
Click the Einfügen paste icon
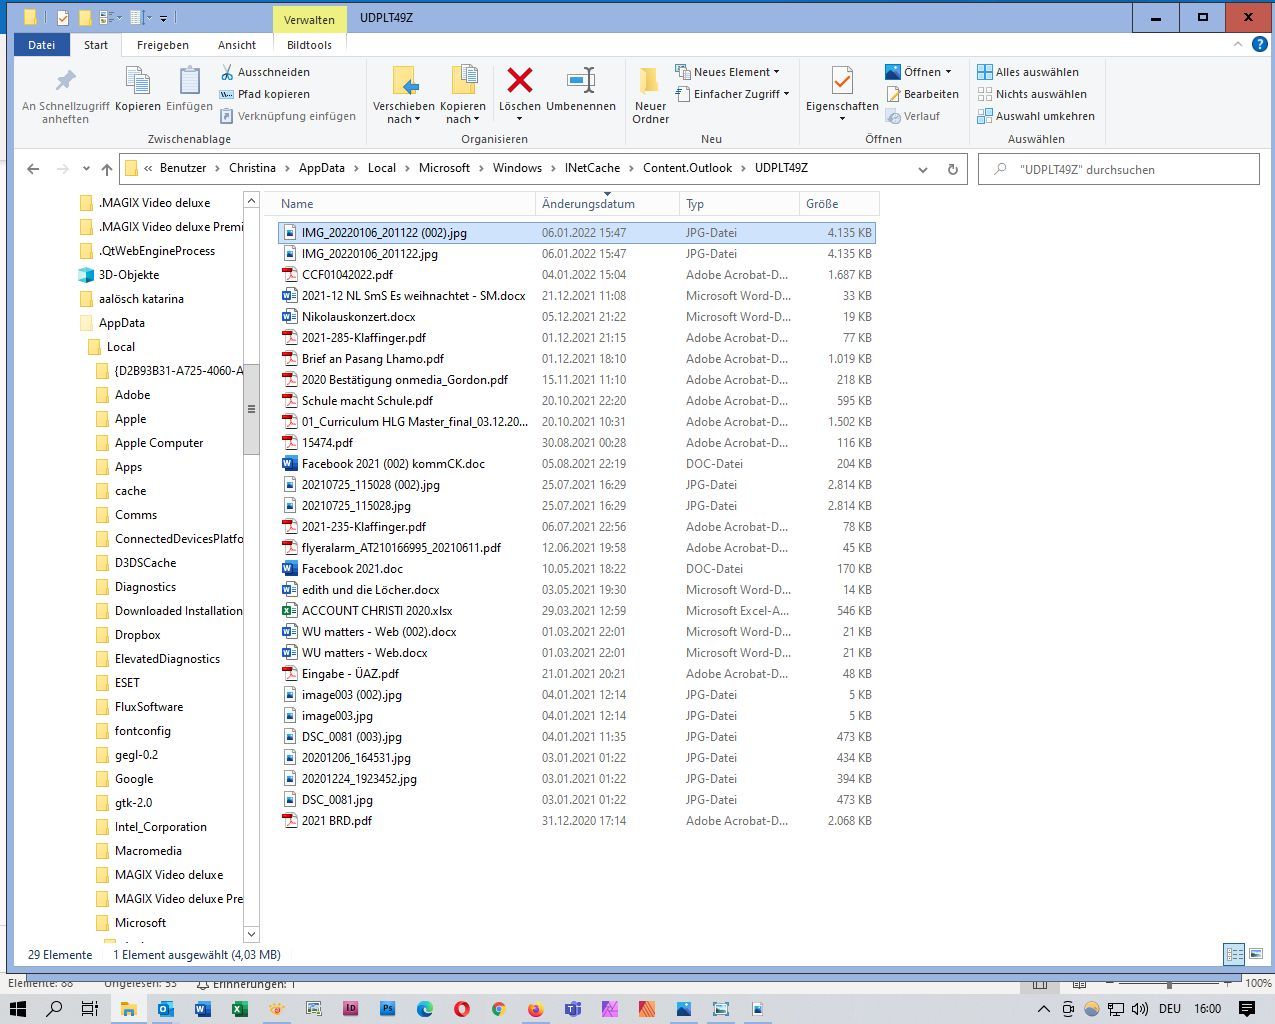point(189,82)
